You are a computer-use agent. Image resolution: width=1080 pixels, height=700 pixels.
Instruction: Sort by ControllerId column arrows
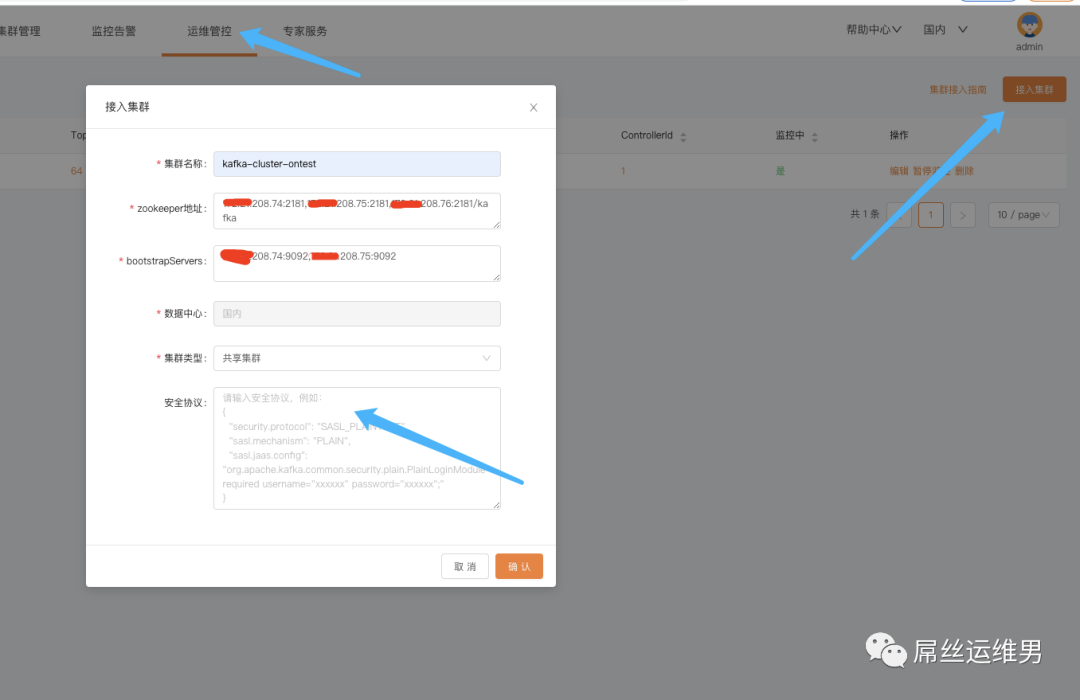683,137
